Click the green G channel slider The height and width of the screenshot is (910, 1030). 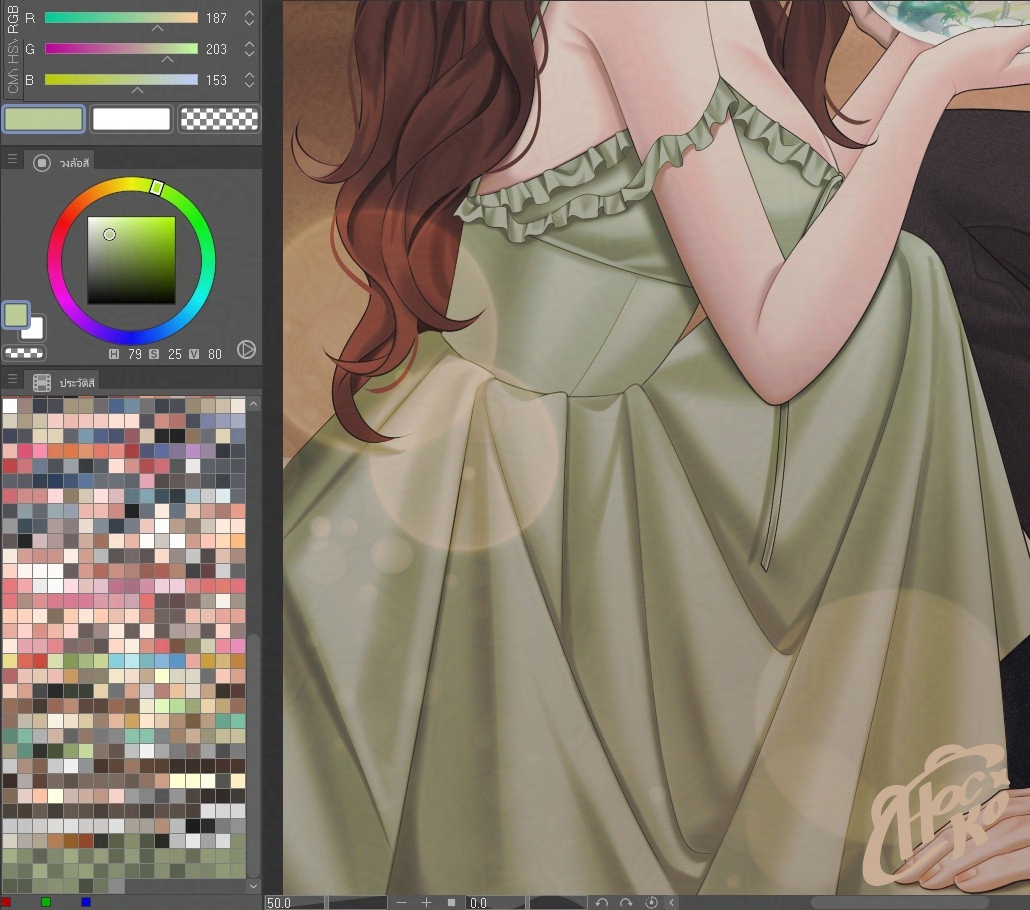(121, 49)
